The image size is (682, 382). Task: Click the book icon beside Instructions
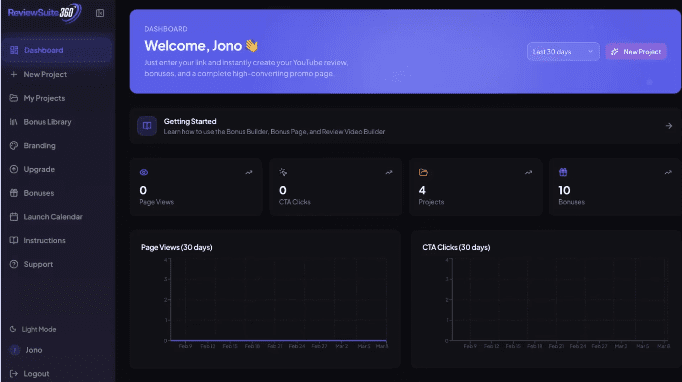[14, 240]
